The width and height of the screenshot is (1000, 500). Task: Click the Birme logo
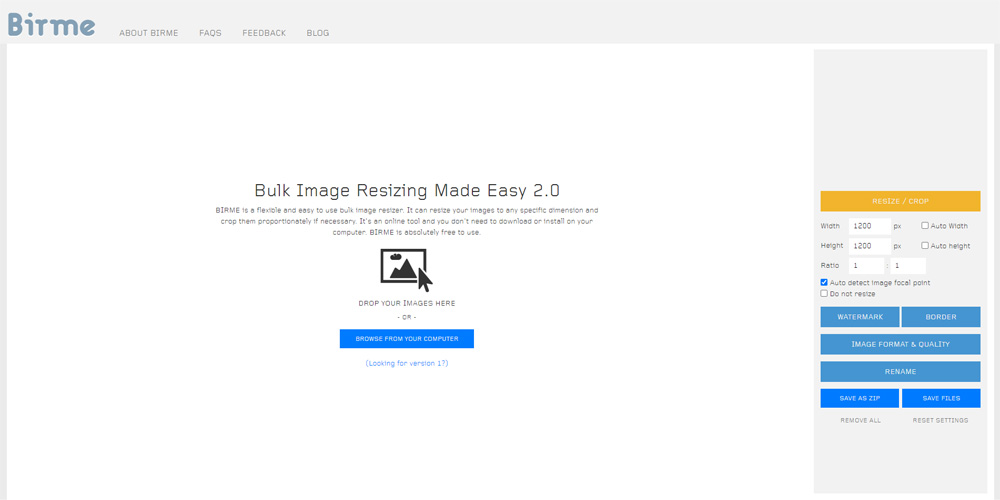(52, 24)
